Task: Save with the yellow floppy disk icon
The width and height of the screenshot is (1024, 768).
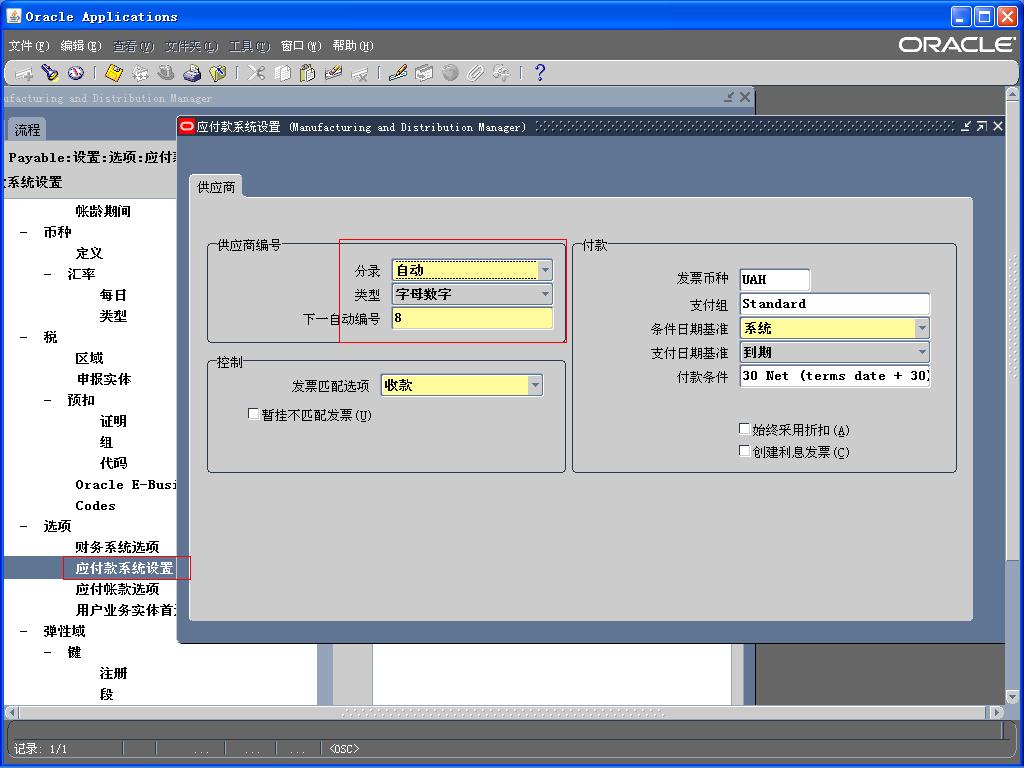Action: tap(114, 73)
